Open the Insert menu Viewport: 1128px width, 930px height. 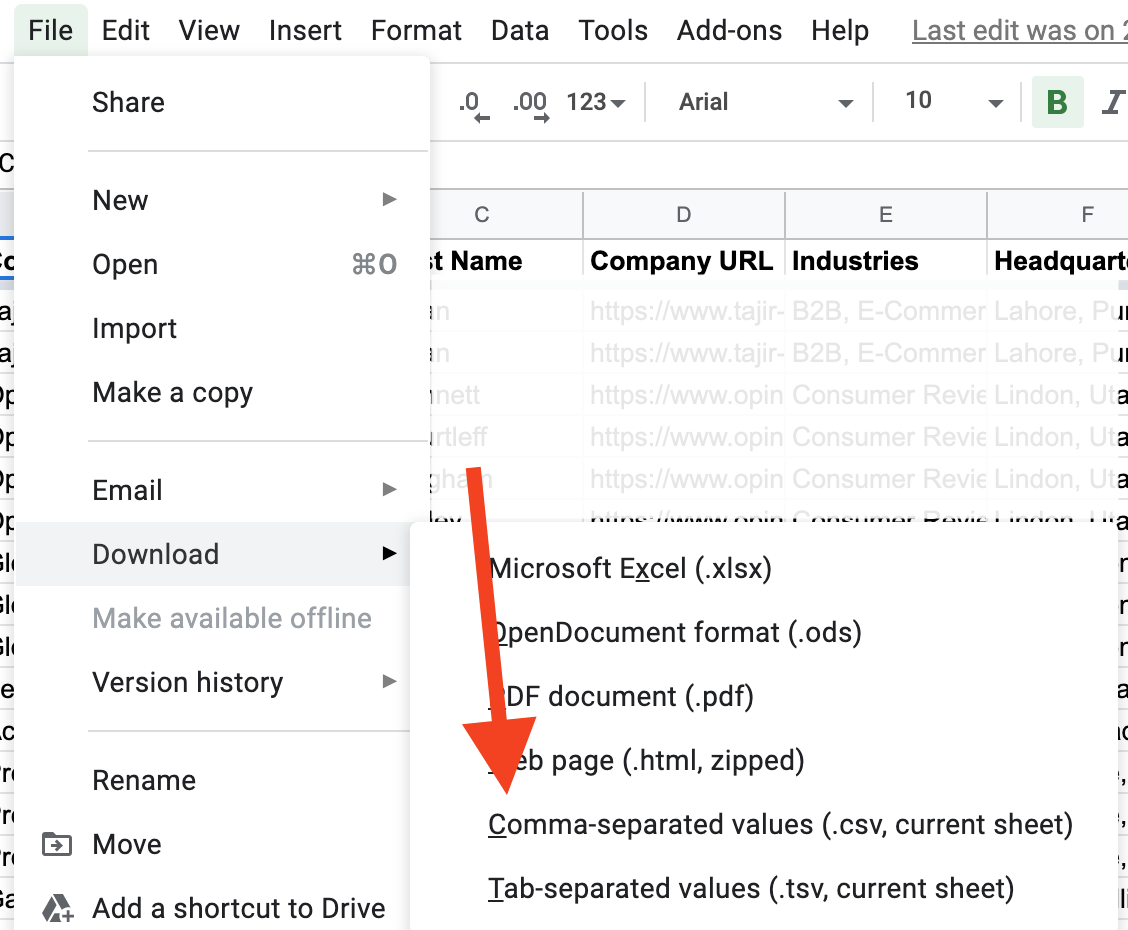coord(305,31)
